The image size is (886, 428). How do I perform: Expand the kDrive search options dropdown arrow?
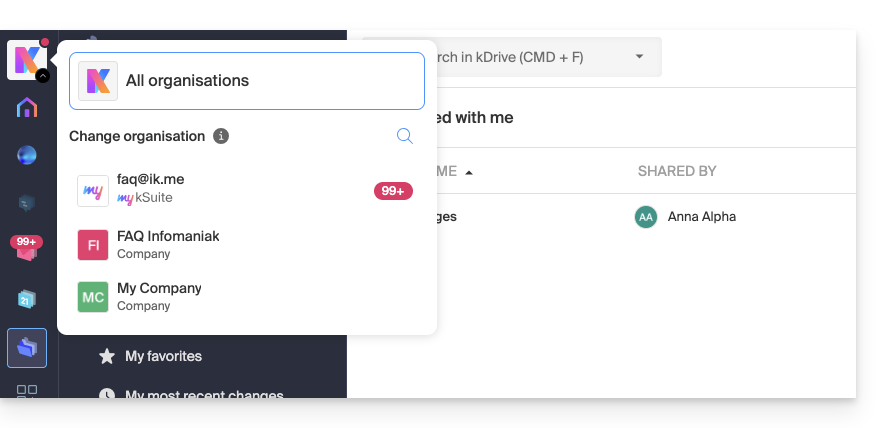pyautogui.click(x=640, y=57)
